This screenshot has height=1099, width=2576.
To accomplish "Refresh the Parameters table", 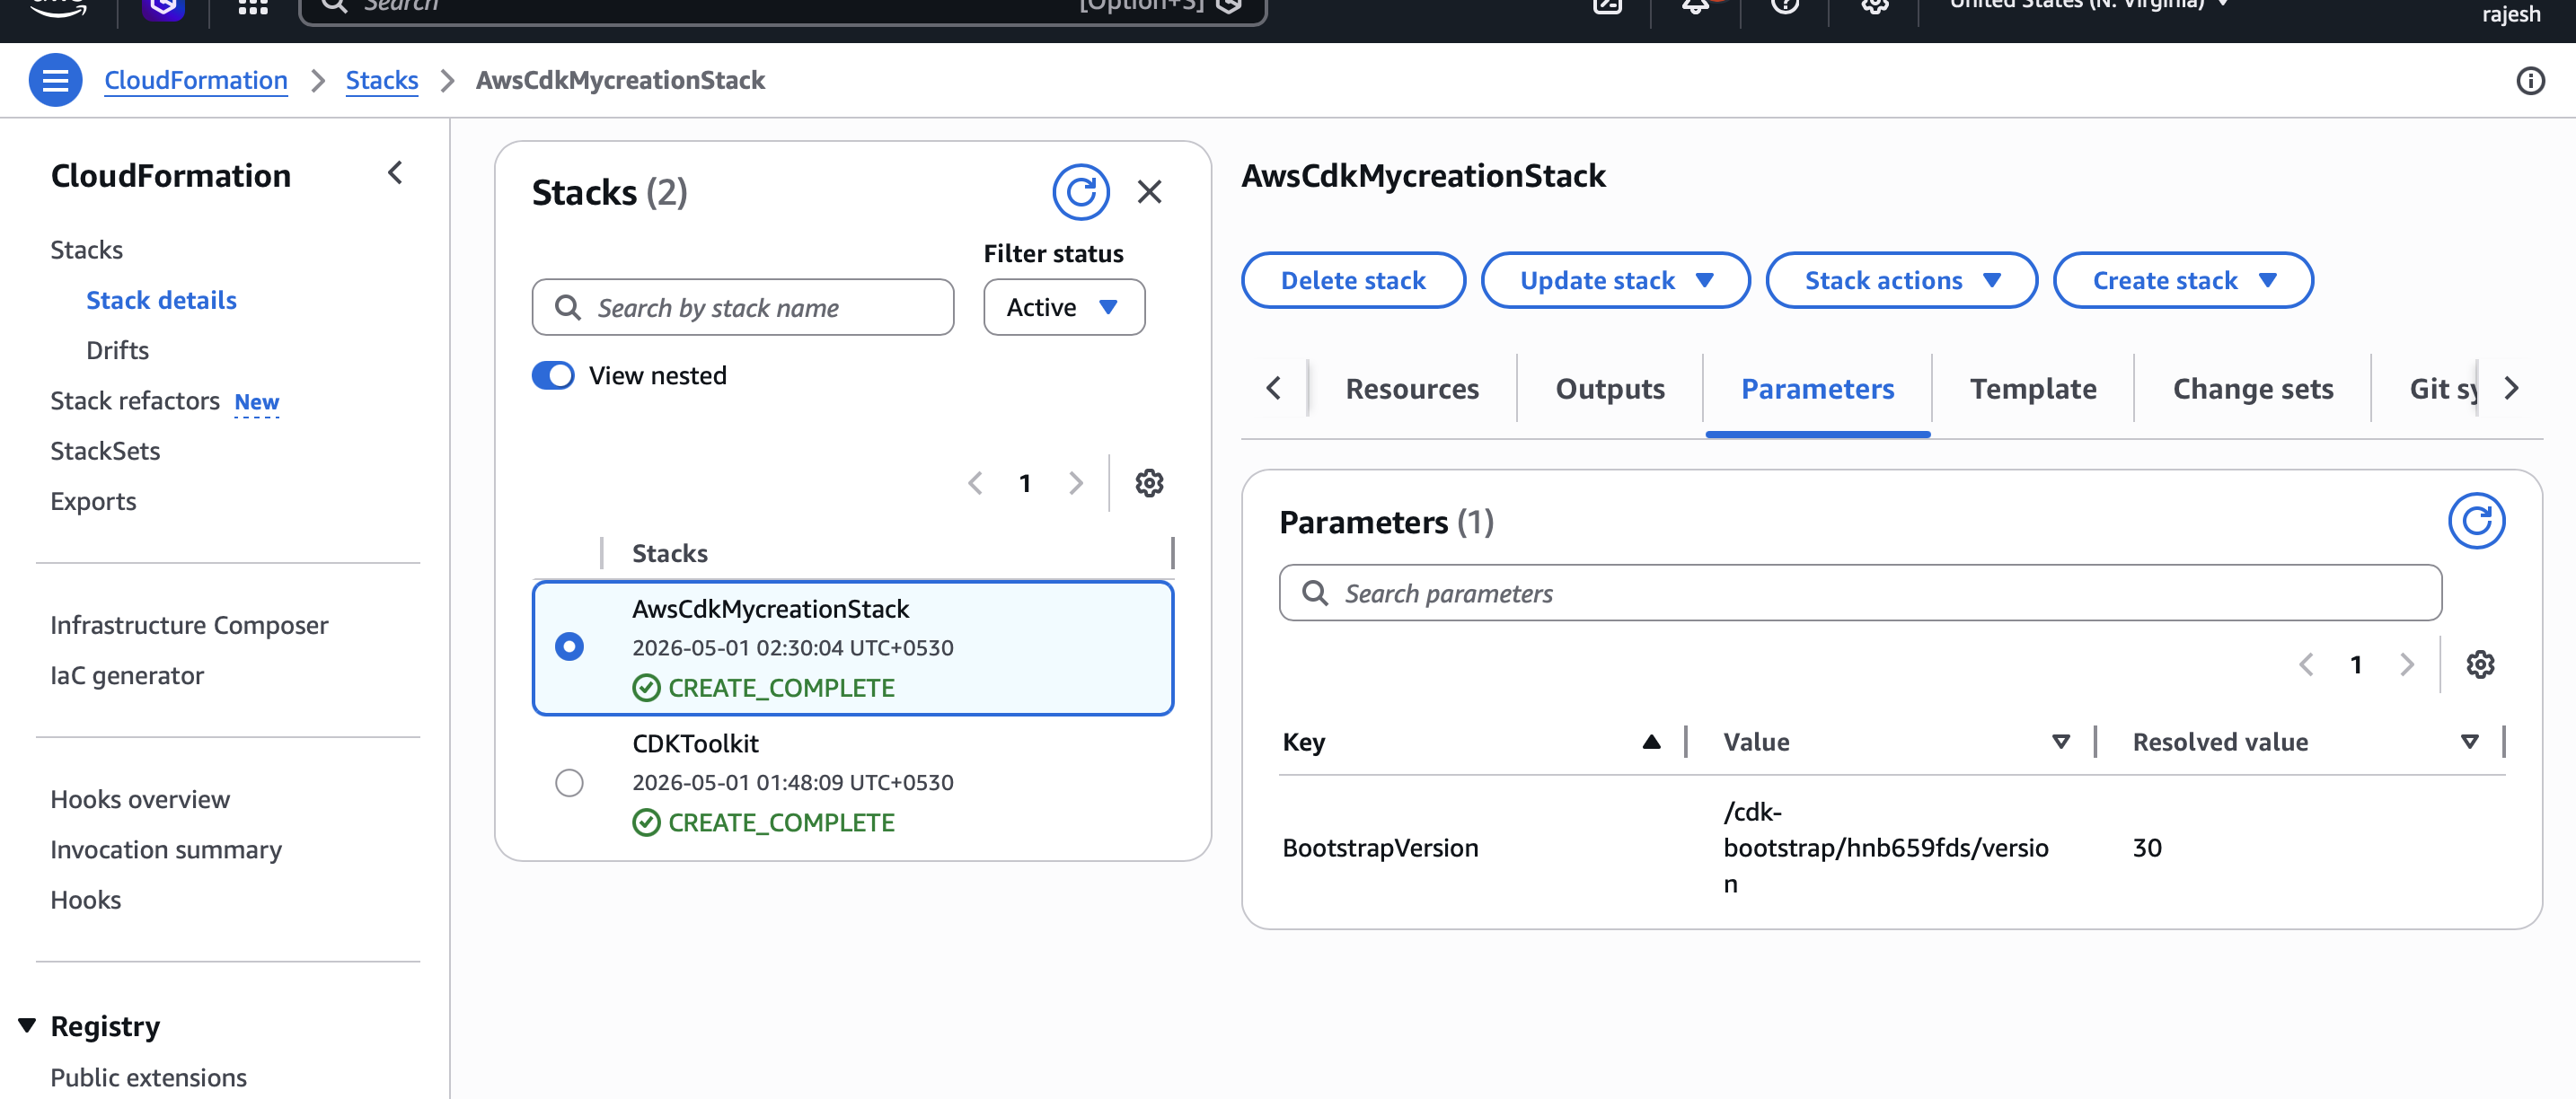I will (2476, 521).
